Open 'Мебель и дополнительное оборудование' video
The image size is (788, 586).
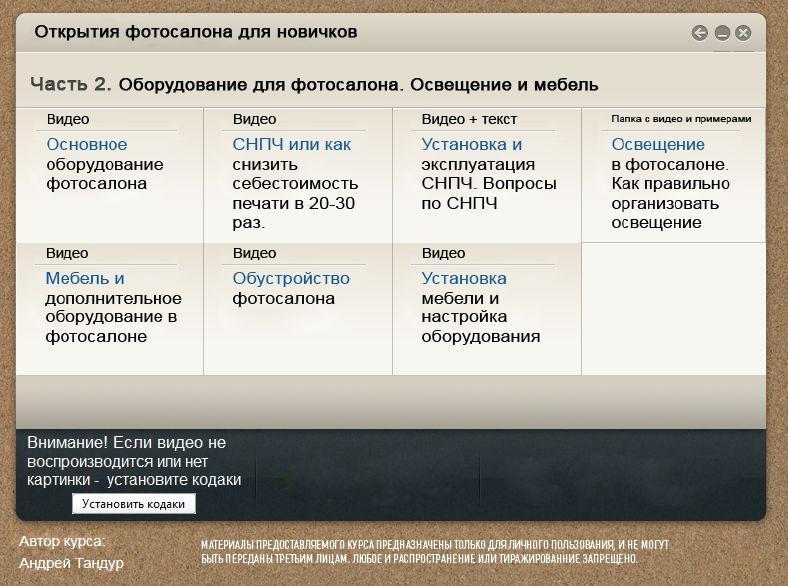[85, 279]
